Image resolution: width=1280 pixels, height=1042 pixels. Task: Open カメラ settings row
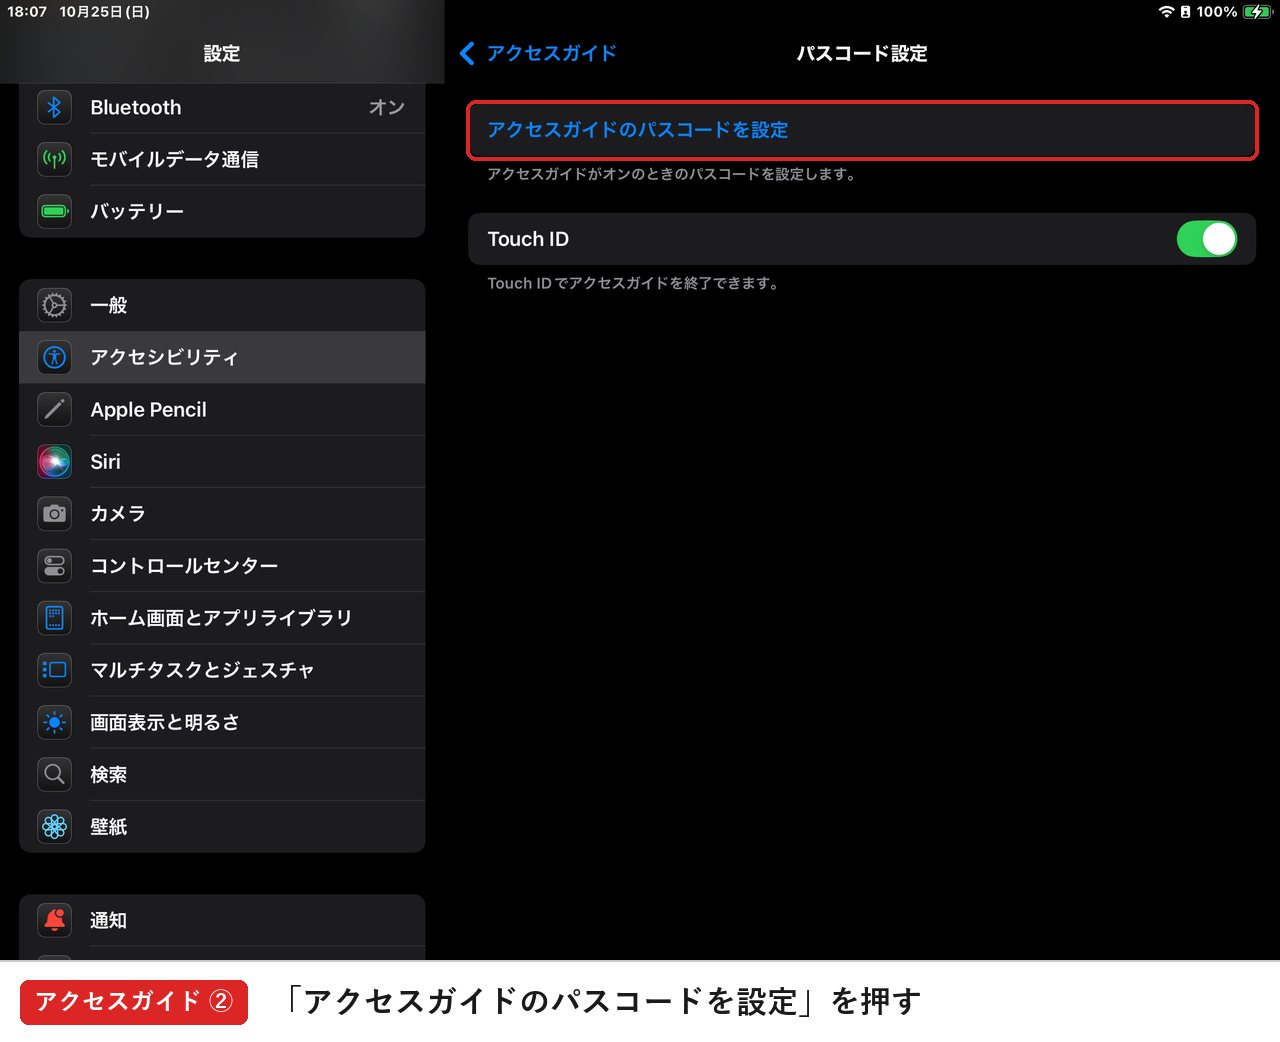click(222, 513)
